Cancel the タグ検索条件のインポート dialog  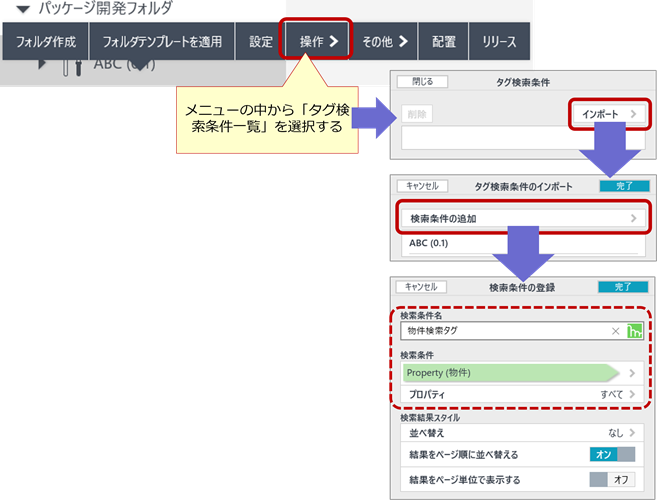[422, 186]
